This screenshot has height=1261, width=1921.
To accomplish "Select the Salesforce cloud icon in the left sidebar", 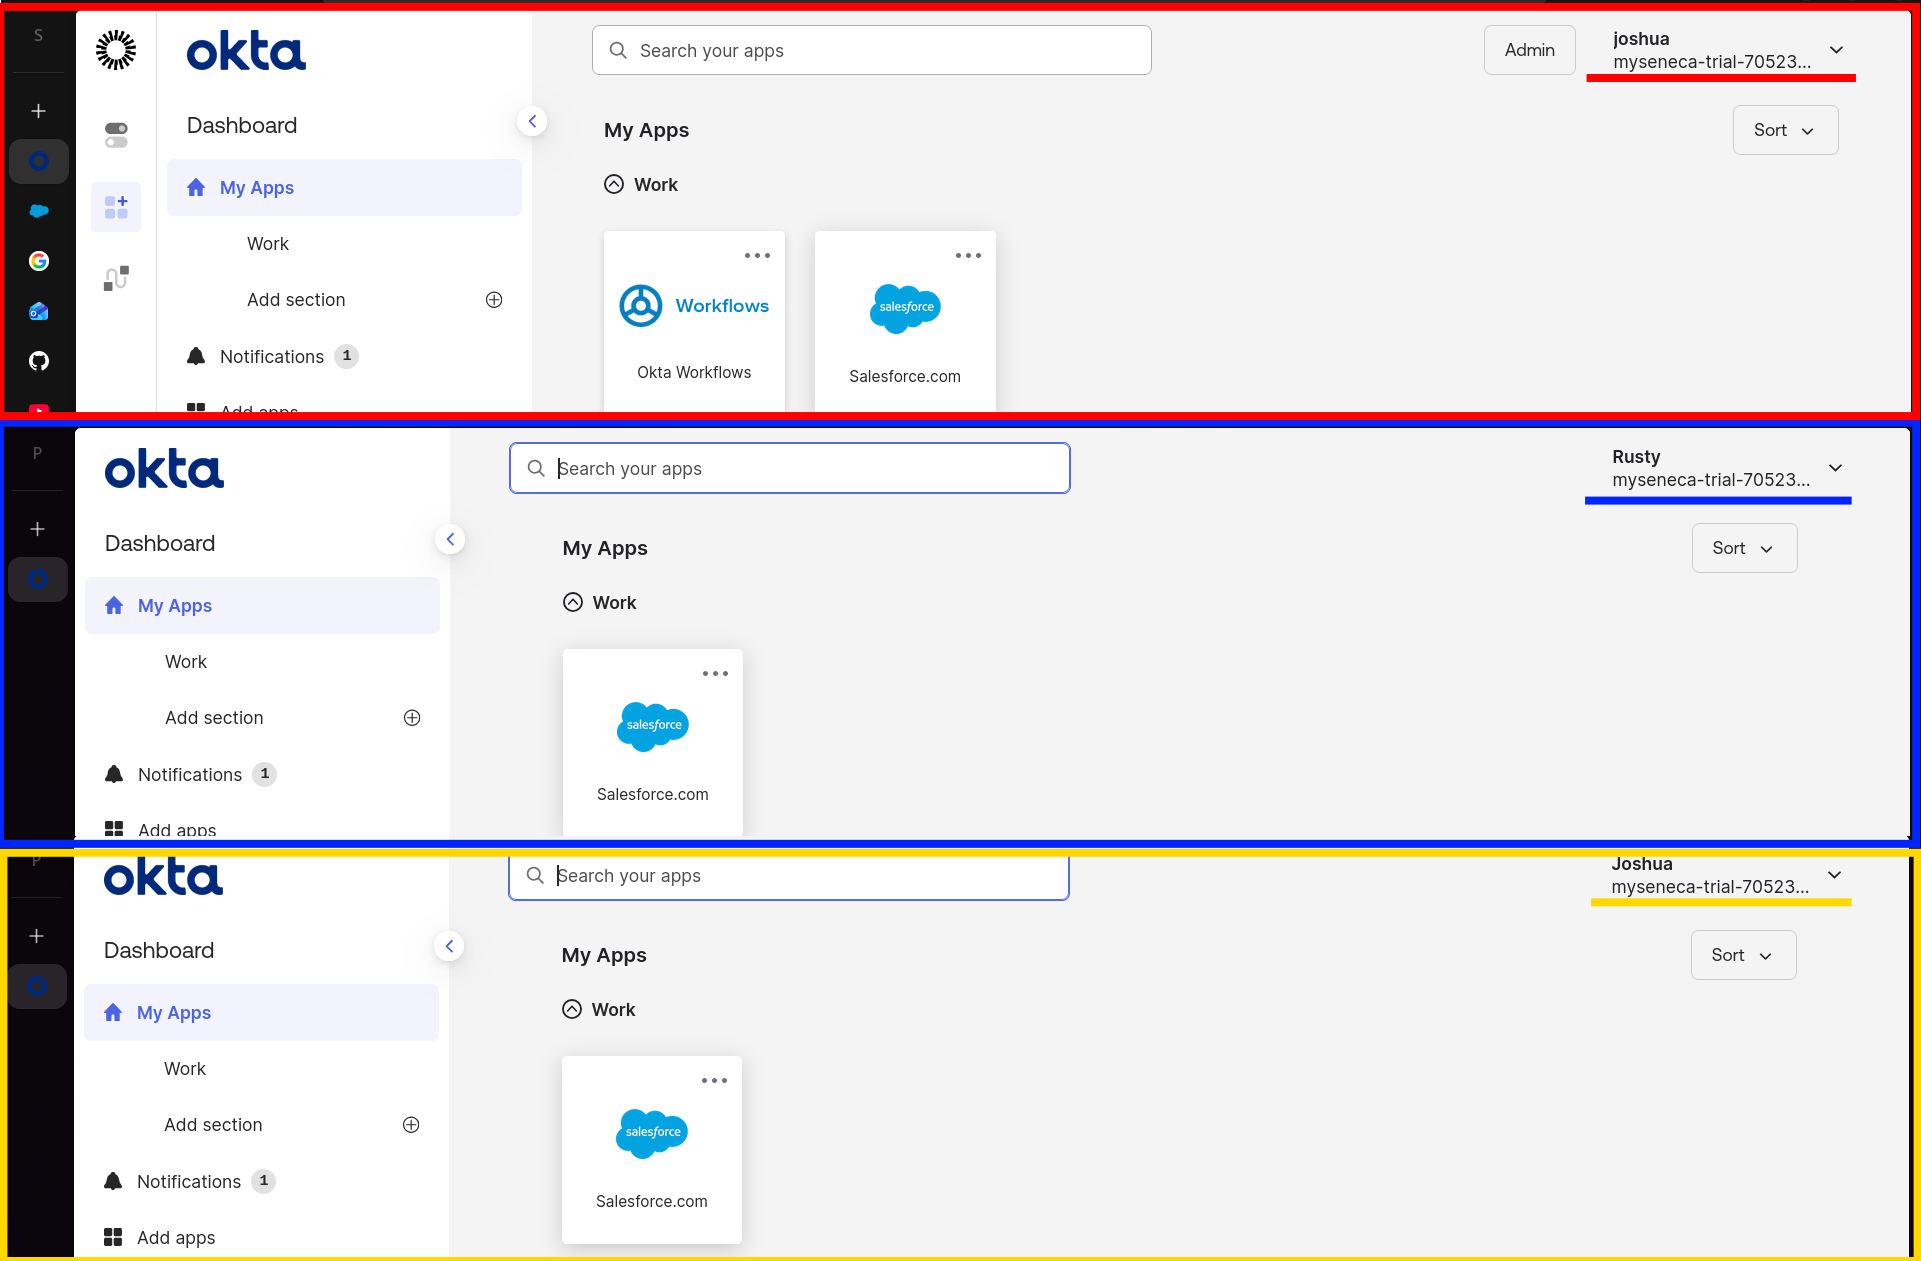I will 38,211.
